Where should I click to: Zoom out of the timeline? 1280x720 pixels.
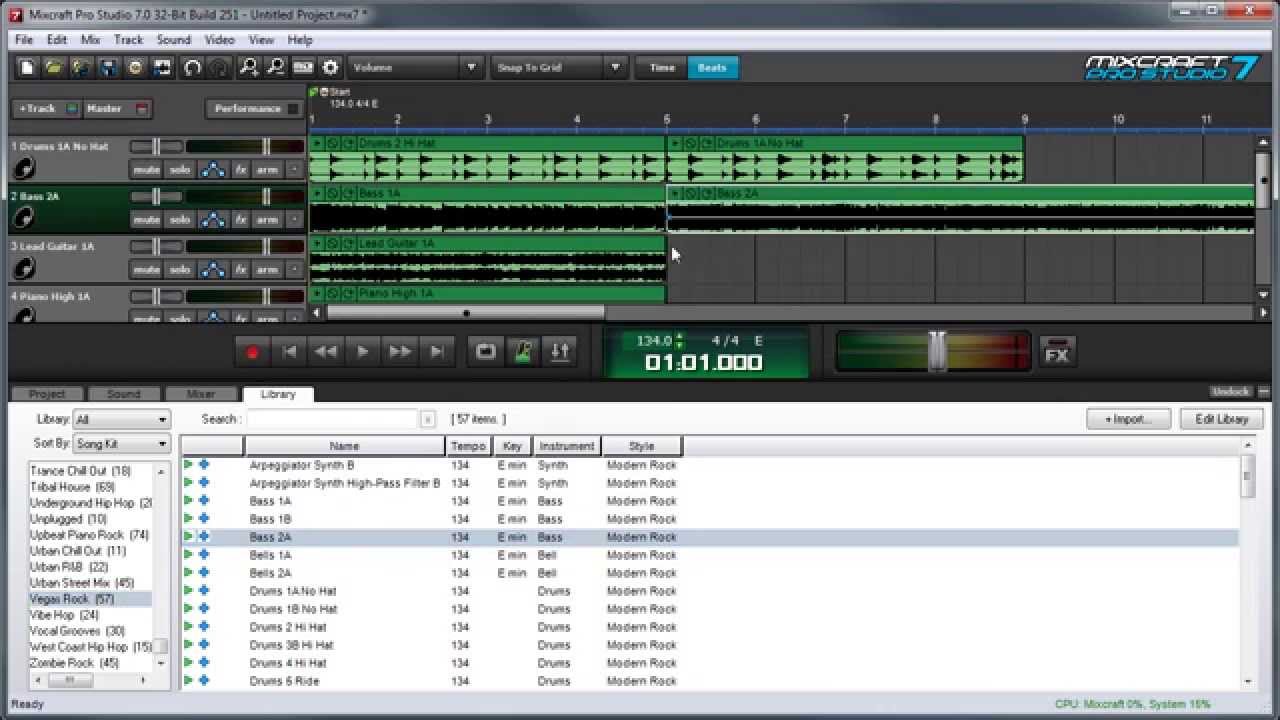click(275, 67)
